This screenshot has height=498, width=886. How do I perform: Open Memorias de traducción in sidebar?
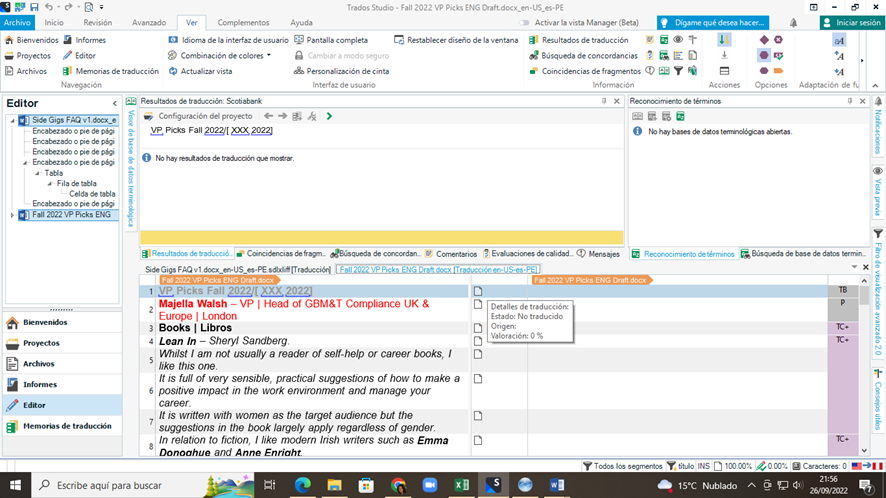point(62,426)
